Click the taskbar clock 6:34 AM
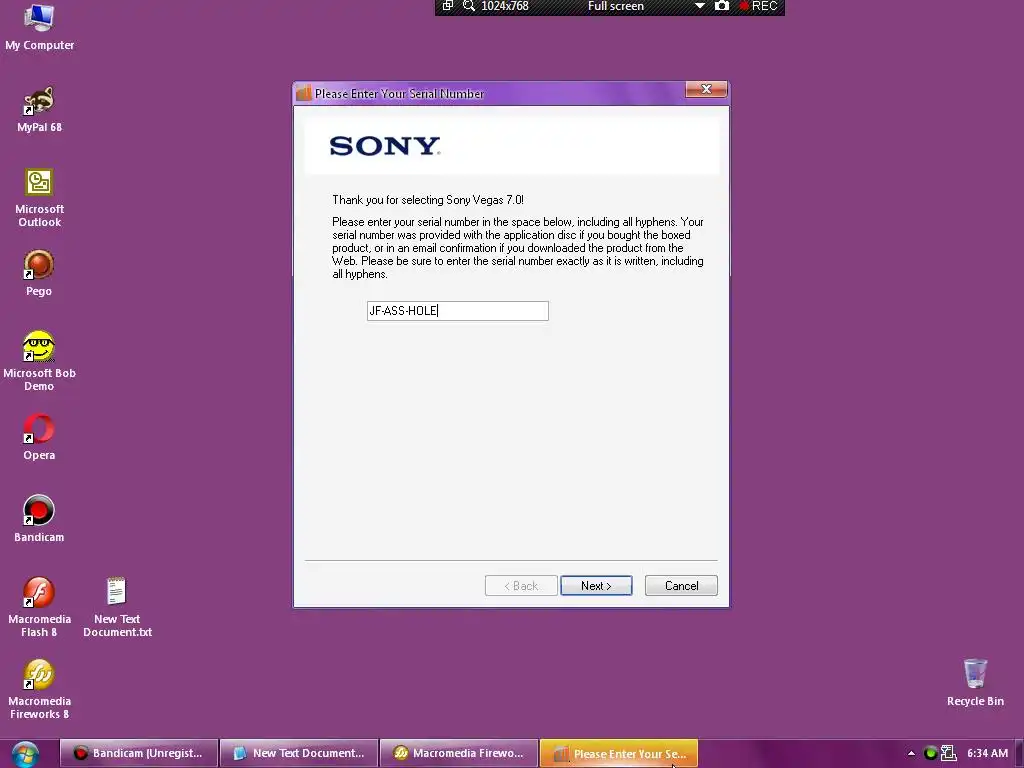This screenshot has width=1024, height=768. (987, 754)
